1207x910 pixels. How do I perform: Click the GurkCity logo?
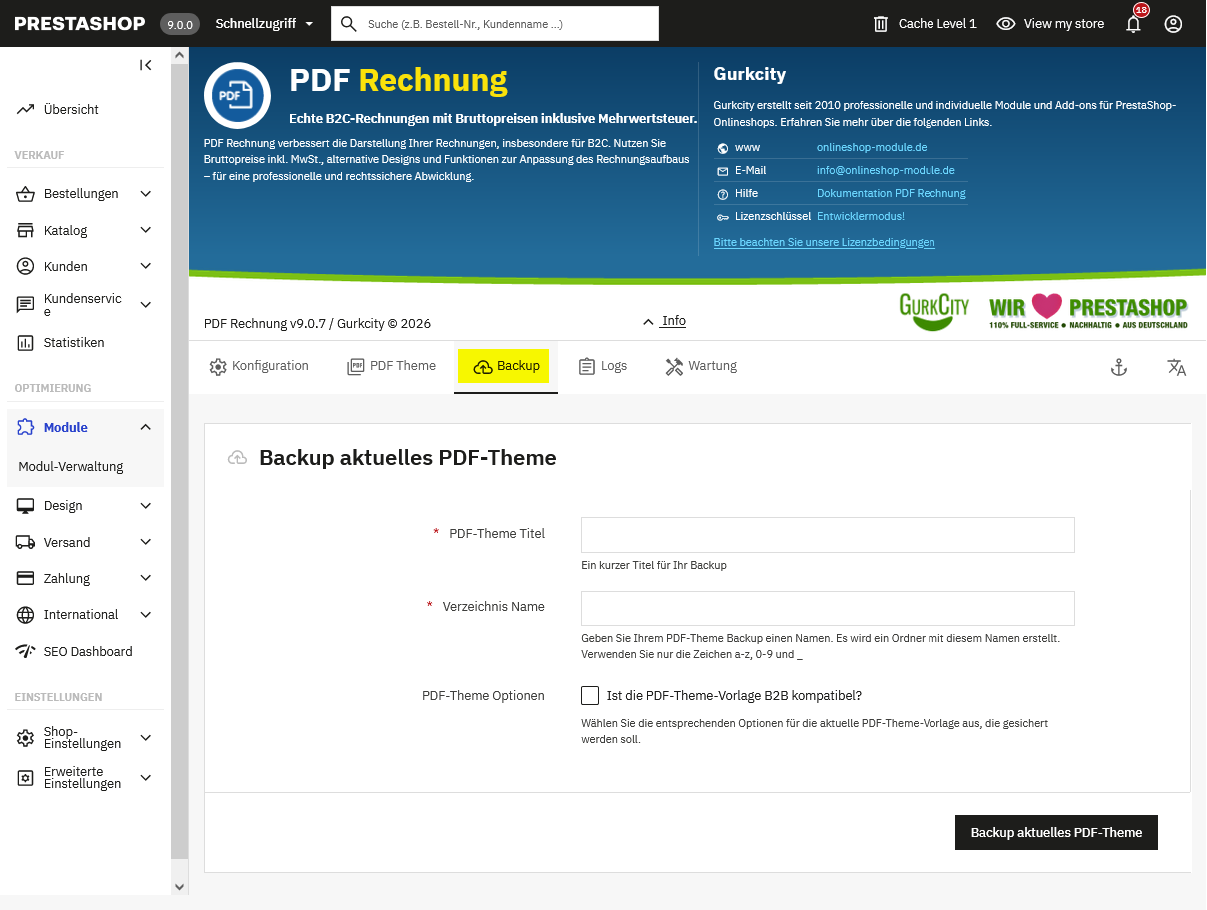(934, 311)
